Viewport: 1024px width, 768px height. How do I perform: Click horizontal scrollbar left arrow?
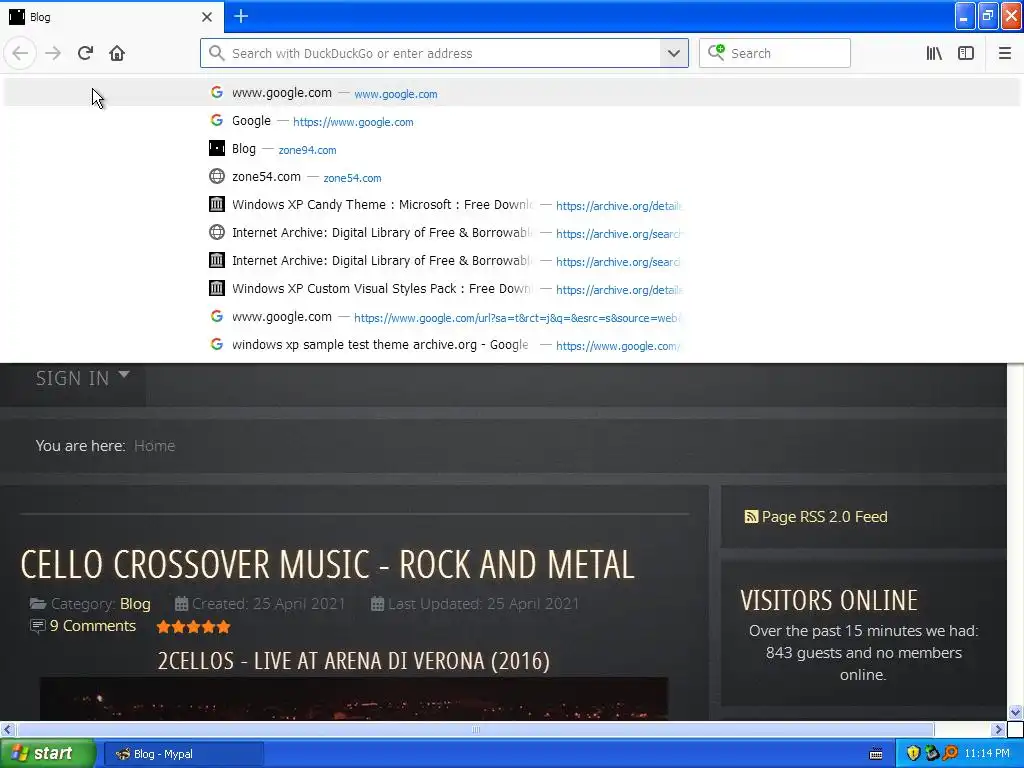pyautogui.click(x=7, y=729)
